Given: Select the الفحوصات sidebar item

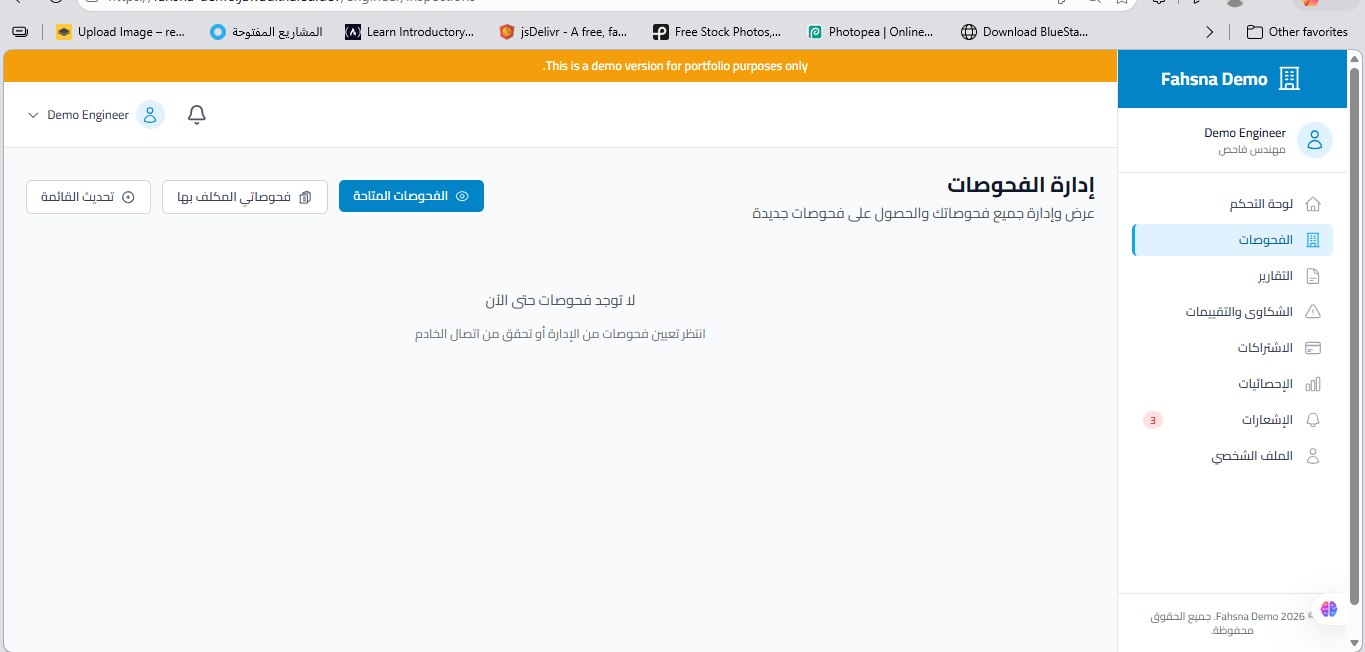Looking at the screenshot, I should tap(1232, 240).
